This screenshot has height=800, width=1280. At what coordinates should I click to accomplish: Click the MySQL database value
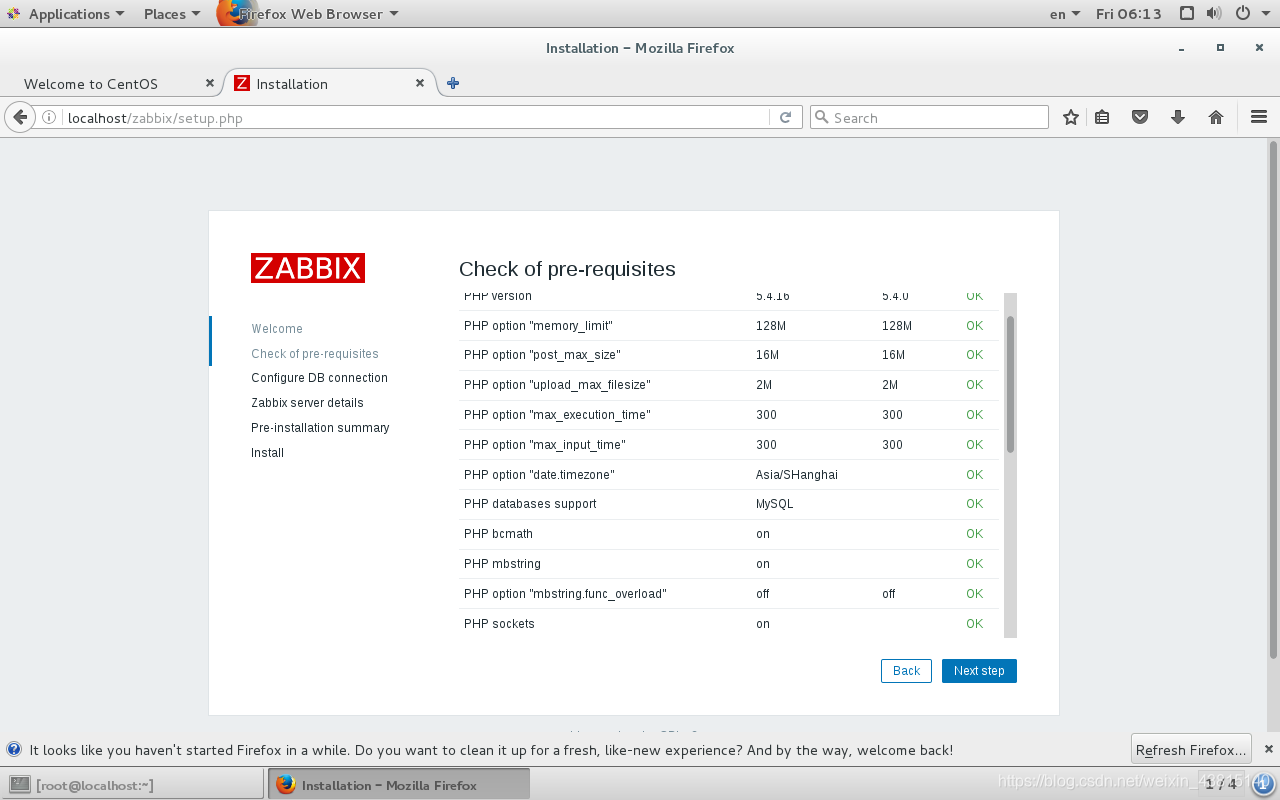coord(775,503)
